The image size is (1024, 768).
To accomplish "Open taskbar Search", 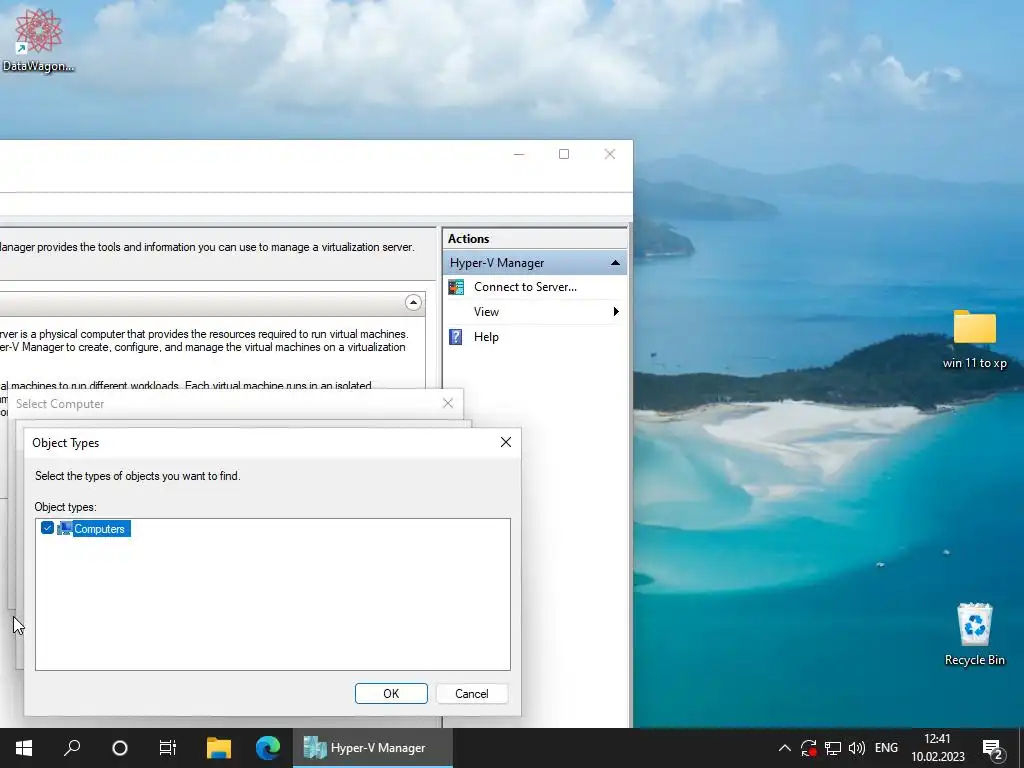I will [x=72, y=748].
